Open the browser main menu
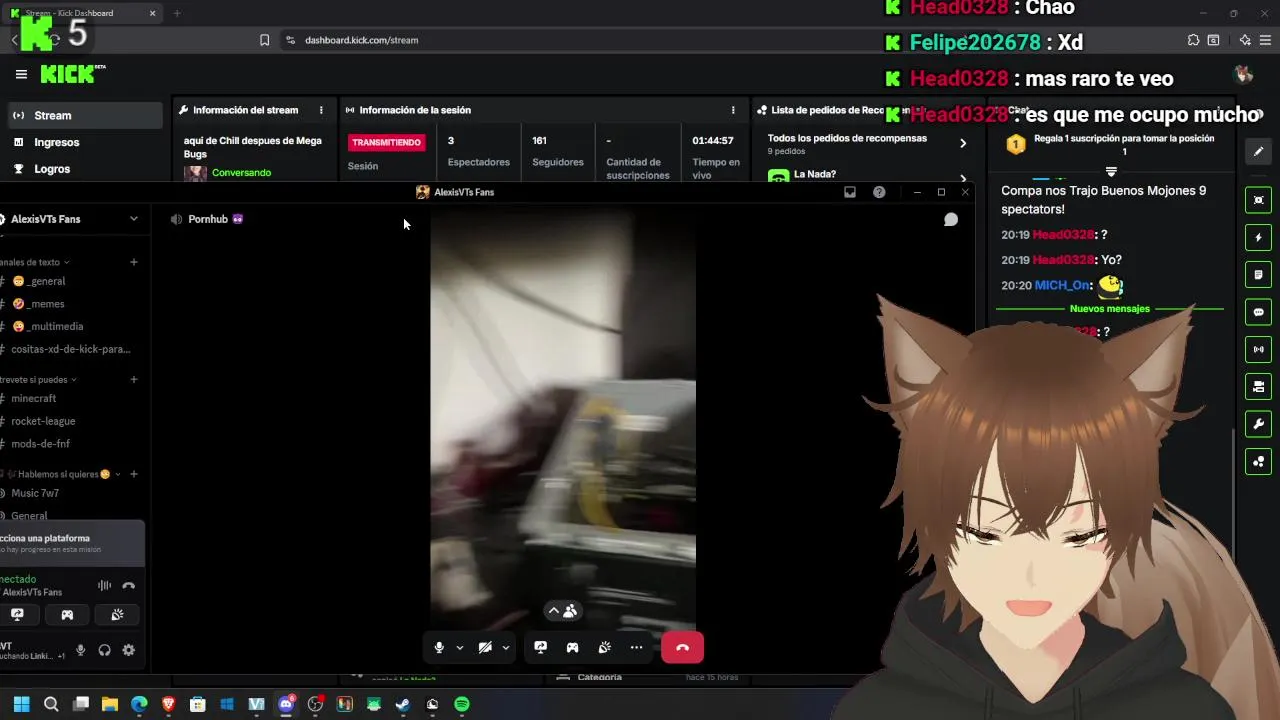 1265,40
